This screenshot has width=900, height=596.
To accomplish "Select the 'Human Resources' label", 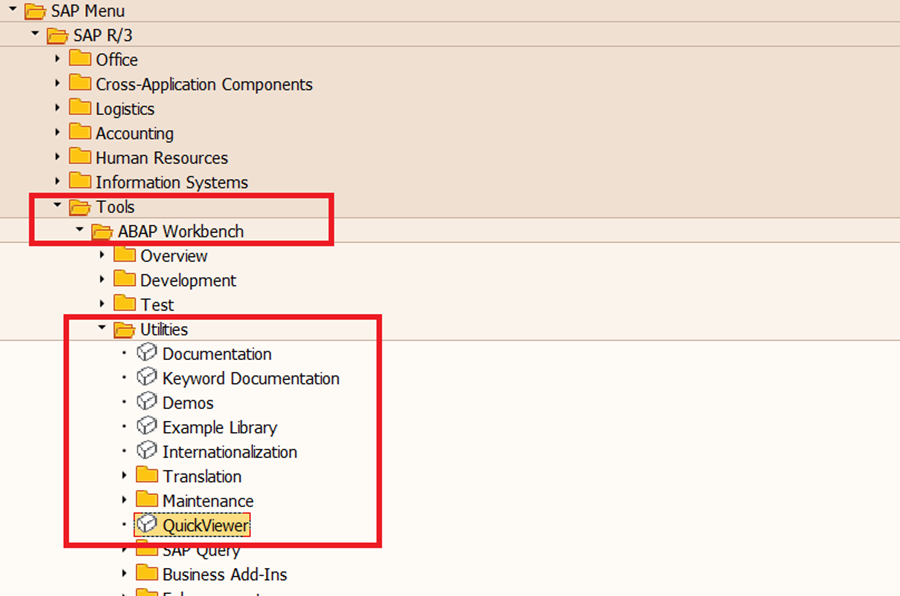I will click(x=162, y=158).
